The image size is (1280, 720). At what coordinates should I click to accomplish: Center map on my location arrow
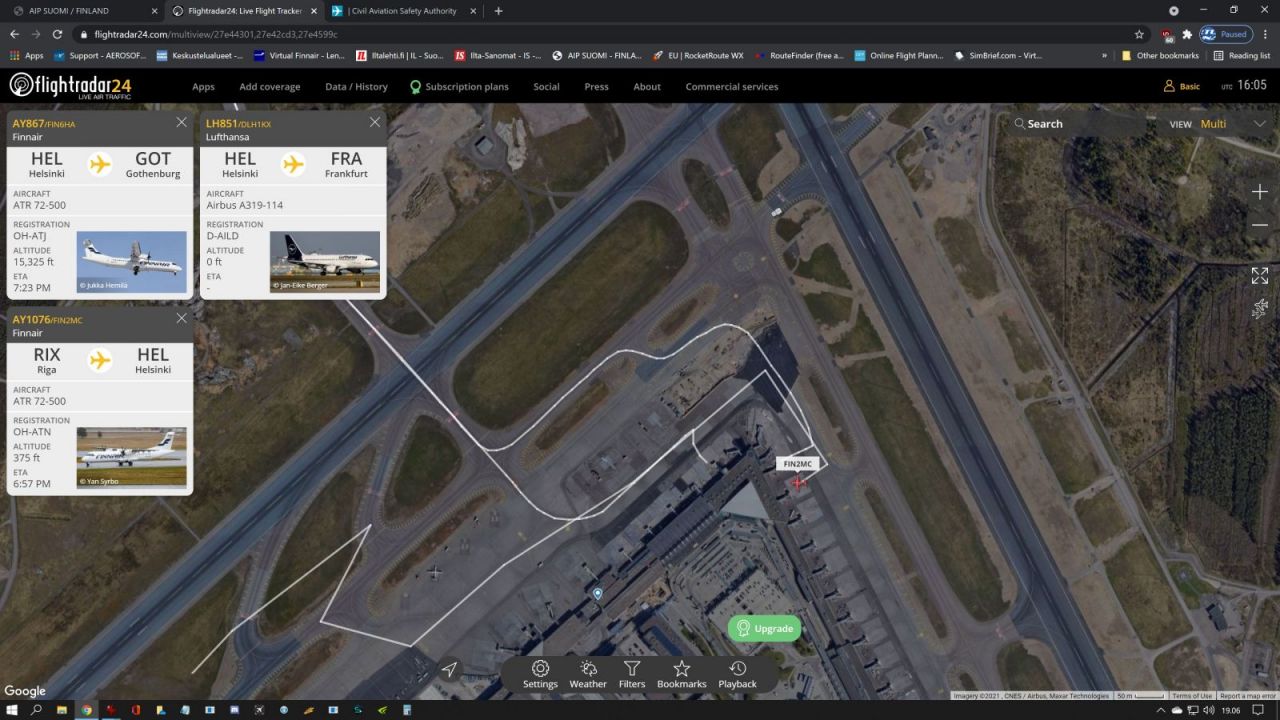449,670
